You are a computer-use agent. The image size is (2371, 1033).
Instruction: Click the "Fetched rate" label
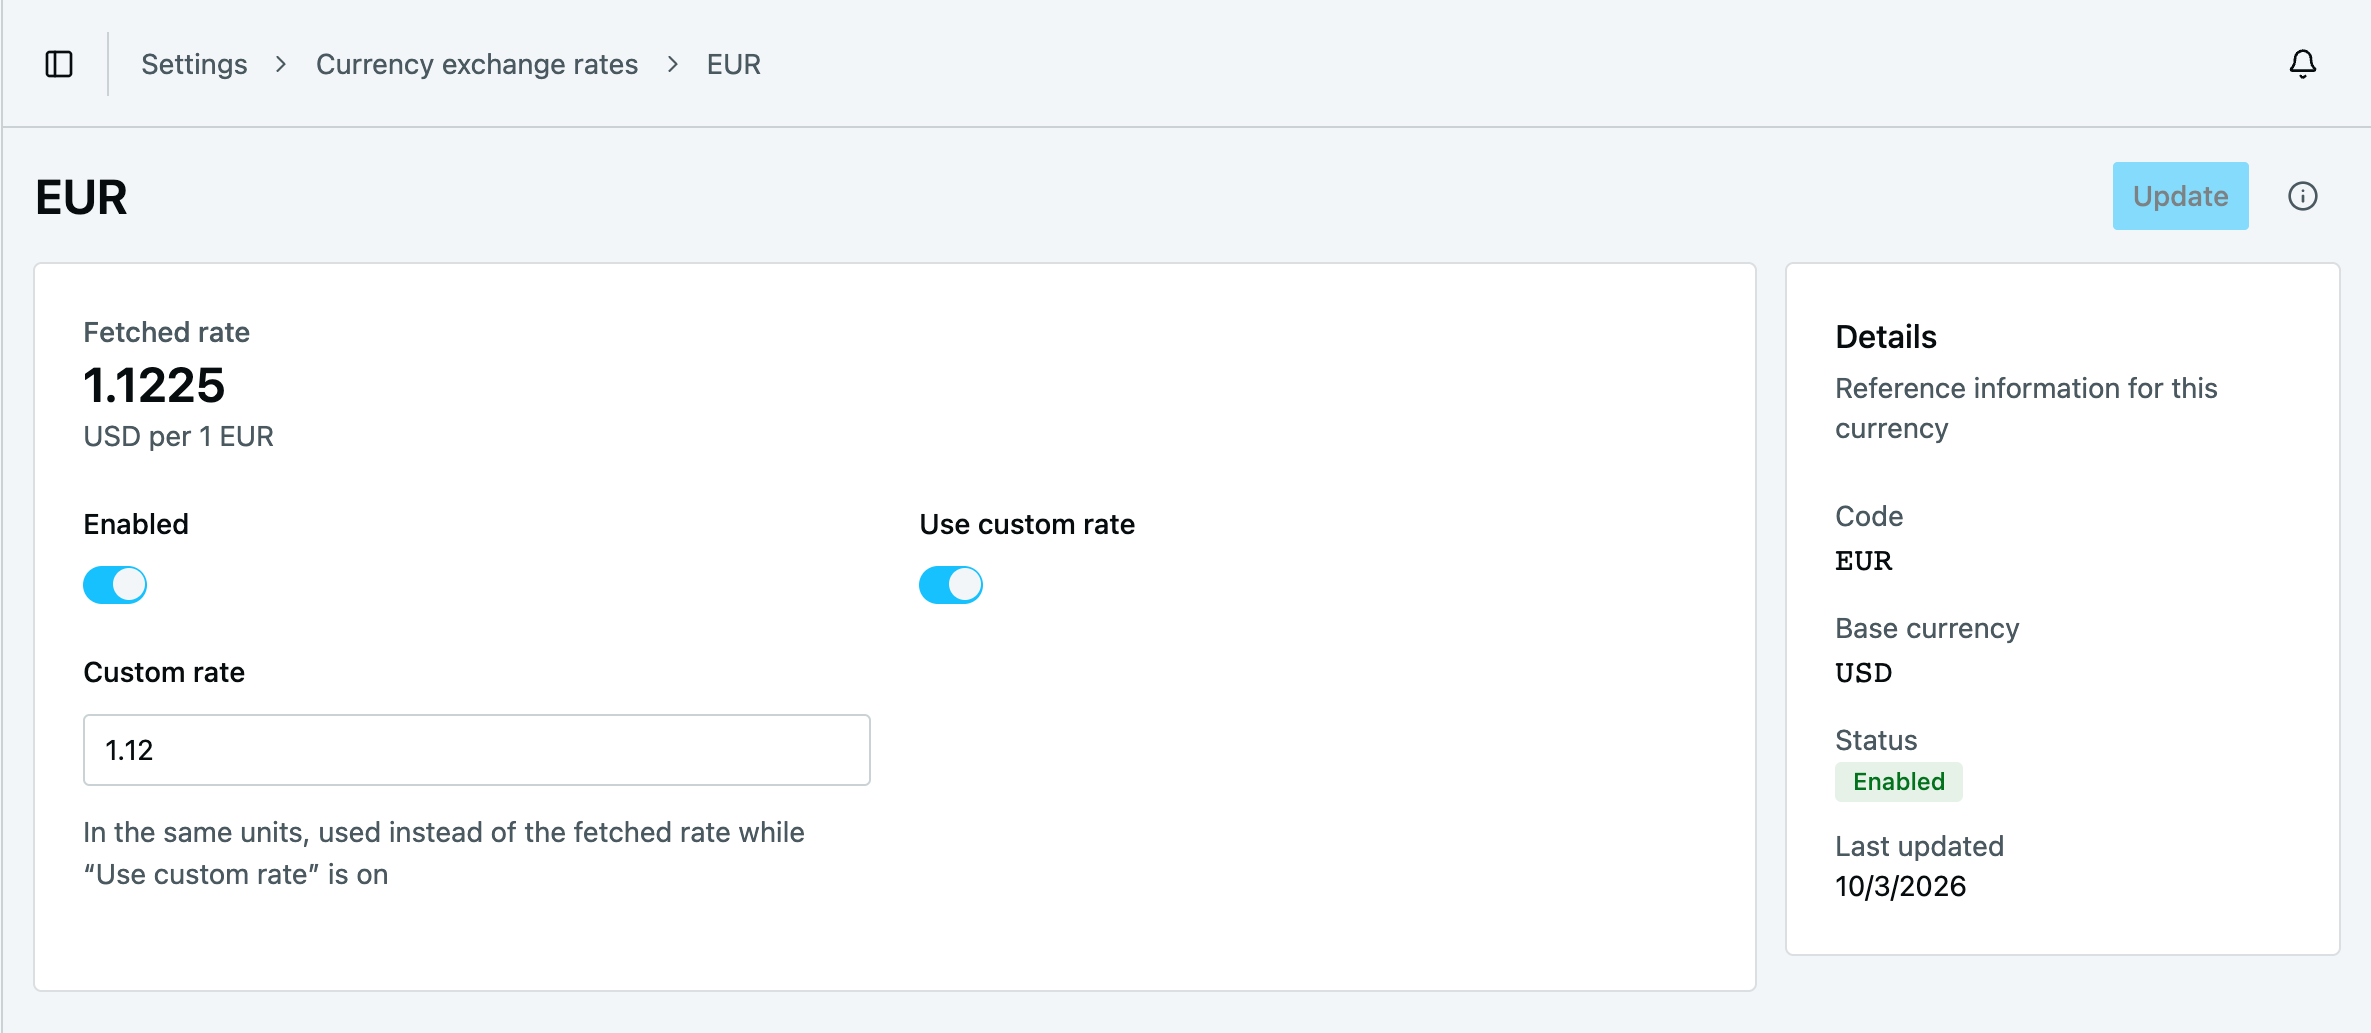(166, 332)
